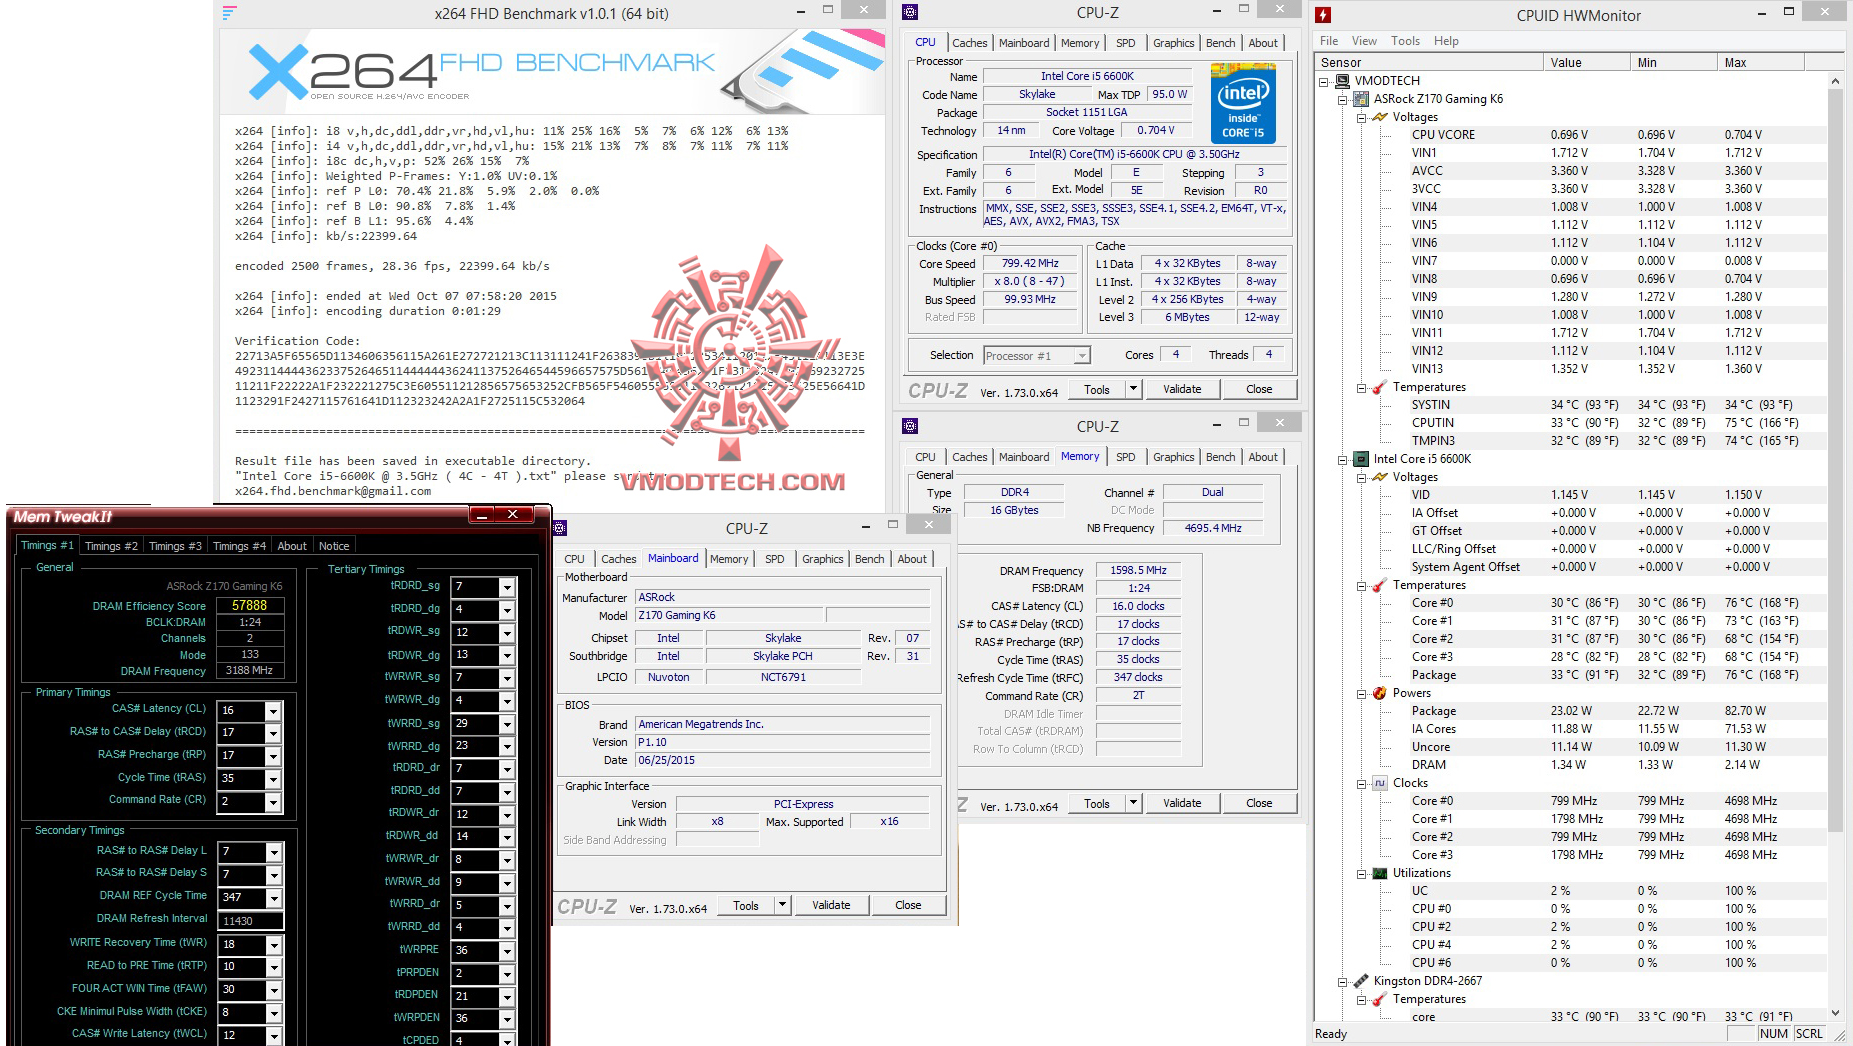1853x1046 pixels.
Task: Click title bar icon of CPU-Z Mainboard window
Action: tap(560, 528)
